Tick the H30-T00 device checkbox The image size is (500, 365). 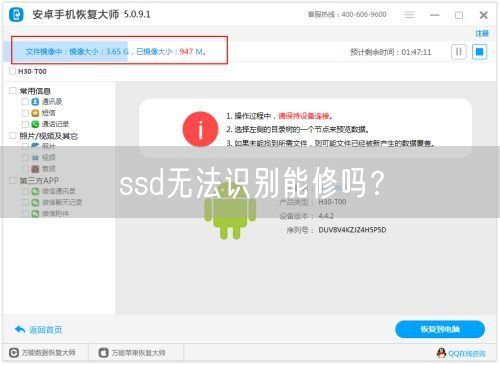[13, 71]
